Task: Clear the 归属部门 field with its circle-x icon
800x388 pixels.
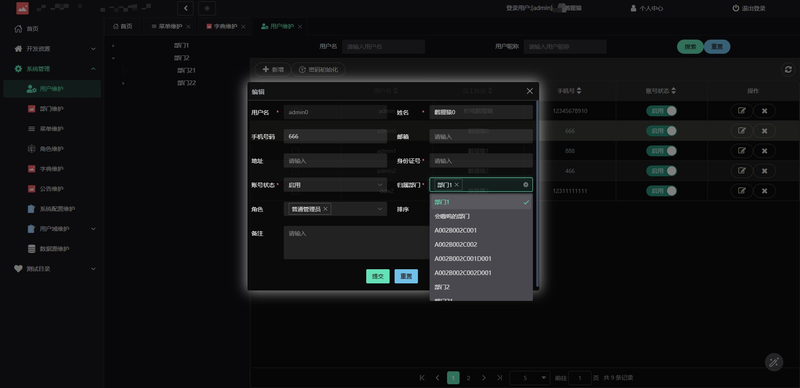Action: (x=526, y=185)
